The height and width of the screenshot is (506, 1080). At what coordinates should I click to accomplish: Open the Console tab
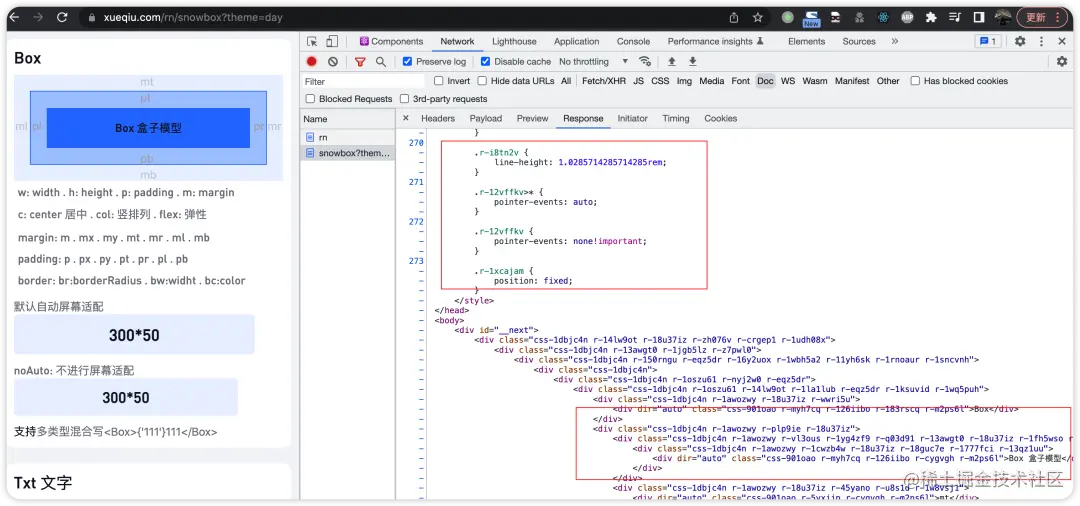tap(633, 41)
